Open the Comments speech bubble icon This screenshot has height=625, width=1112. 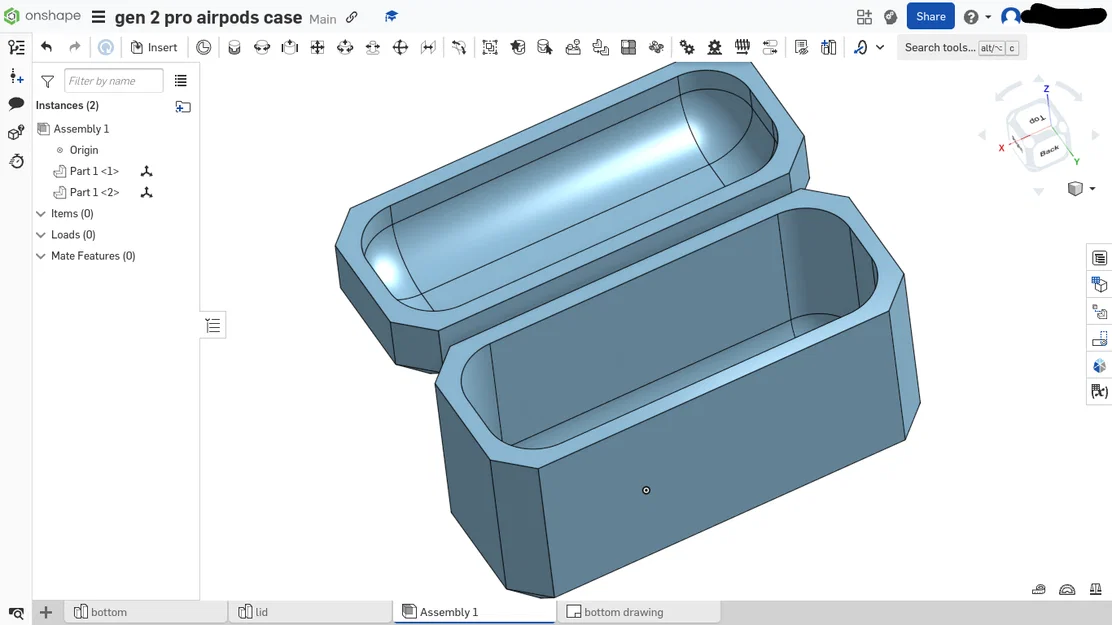click(x=16, y=104)
